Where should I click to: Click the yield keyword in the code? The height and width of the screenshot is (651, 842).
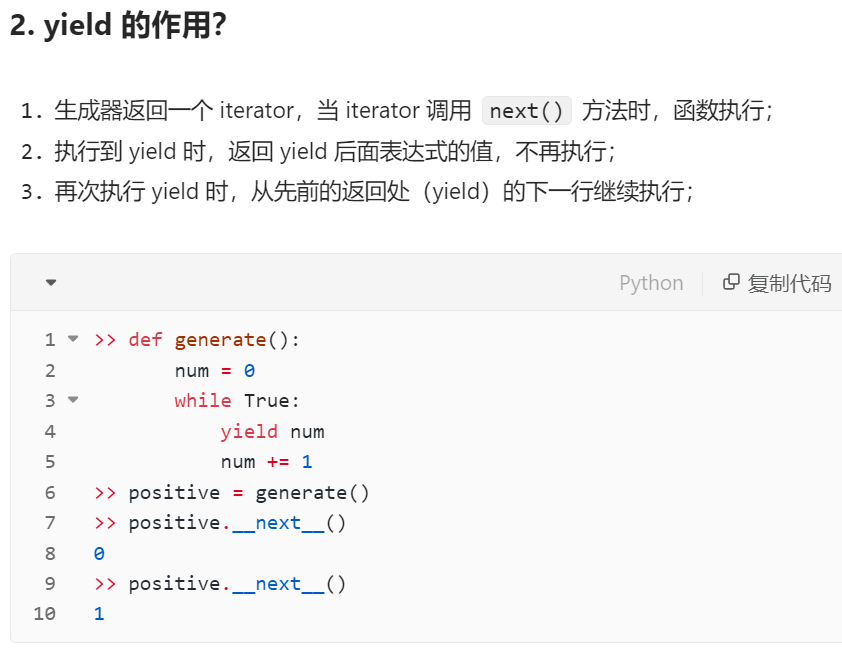pos(249,431)
